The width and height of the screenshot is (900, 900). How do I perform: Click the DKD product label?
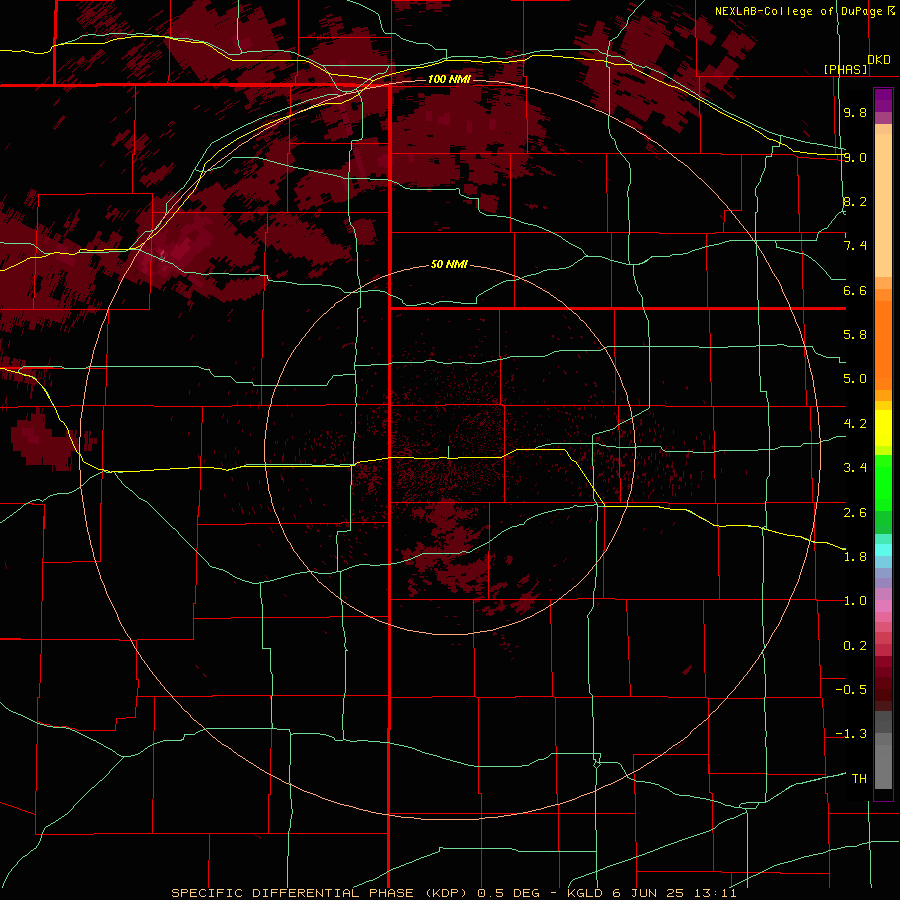879,60
